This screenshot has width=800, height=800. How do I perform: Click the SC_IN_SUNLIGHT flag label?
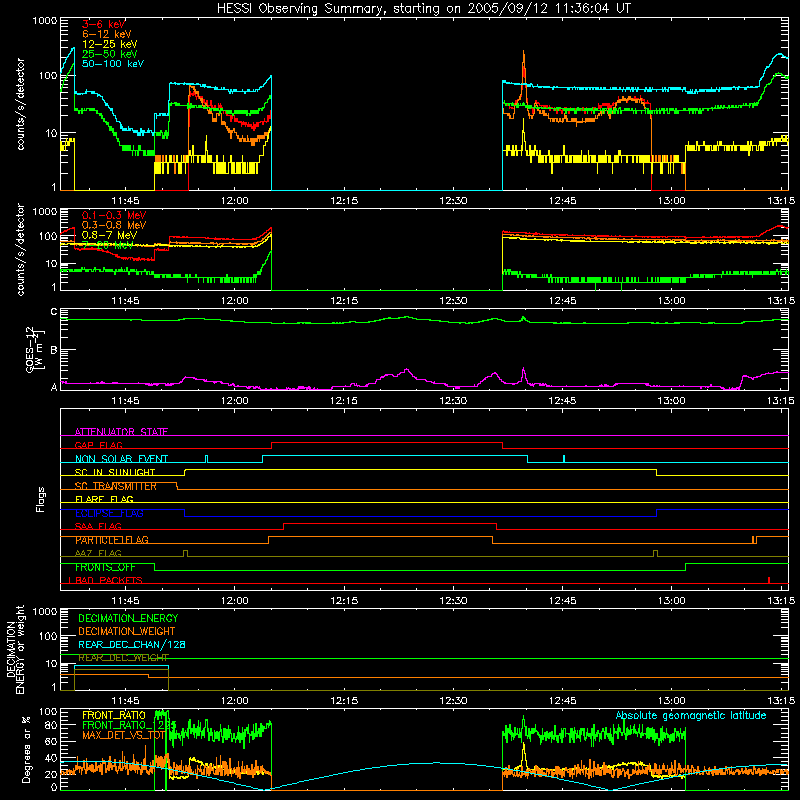pos(115,472)
